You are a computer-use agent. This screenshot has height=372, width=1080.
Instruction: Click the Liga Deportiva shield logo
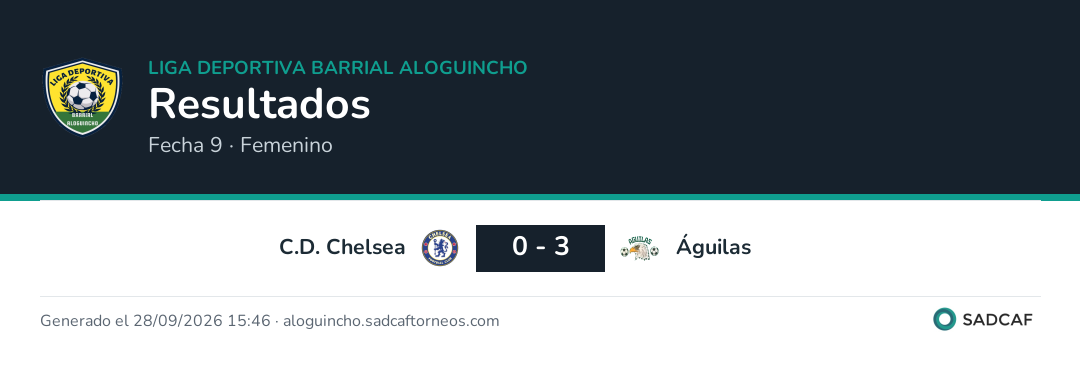tap(83, 97)
